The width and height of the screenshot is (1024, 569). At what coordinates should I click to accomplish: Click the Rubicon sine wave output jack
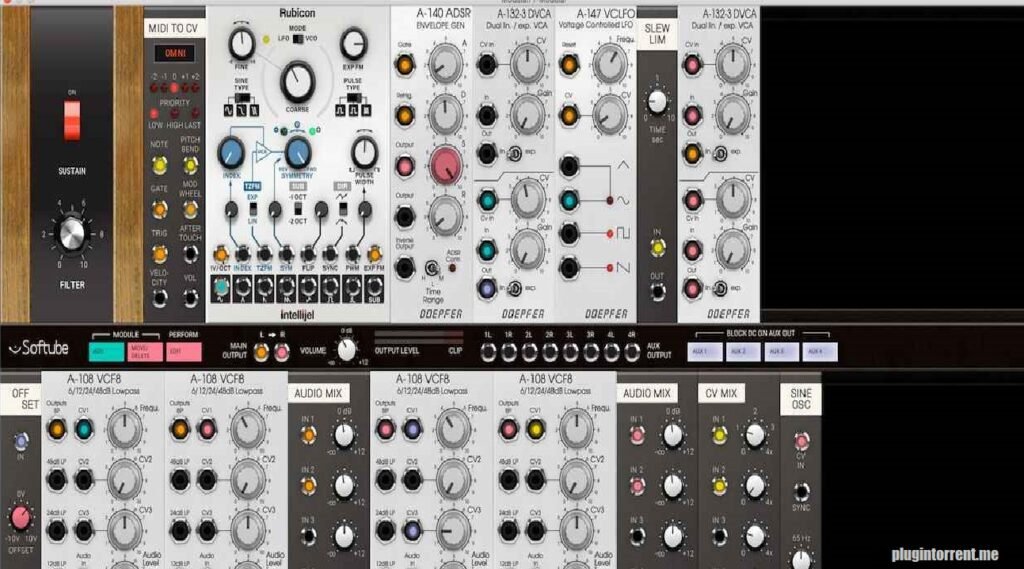(x=221, y=287)
